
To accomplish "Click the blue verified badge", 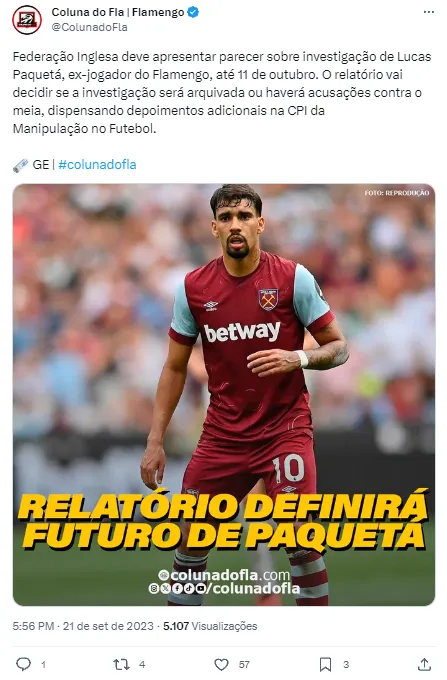I will [x=193, y=12].
